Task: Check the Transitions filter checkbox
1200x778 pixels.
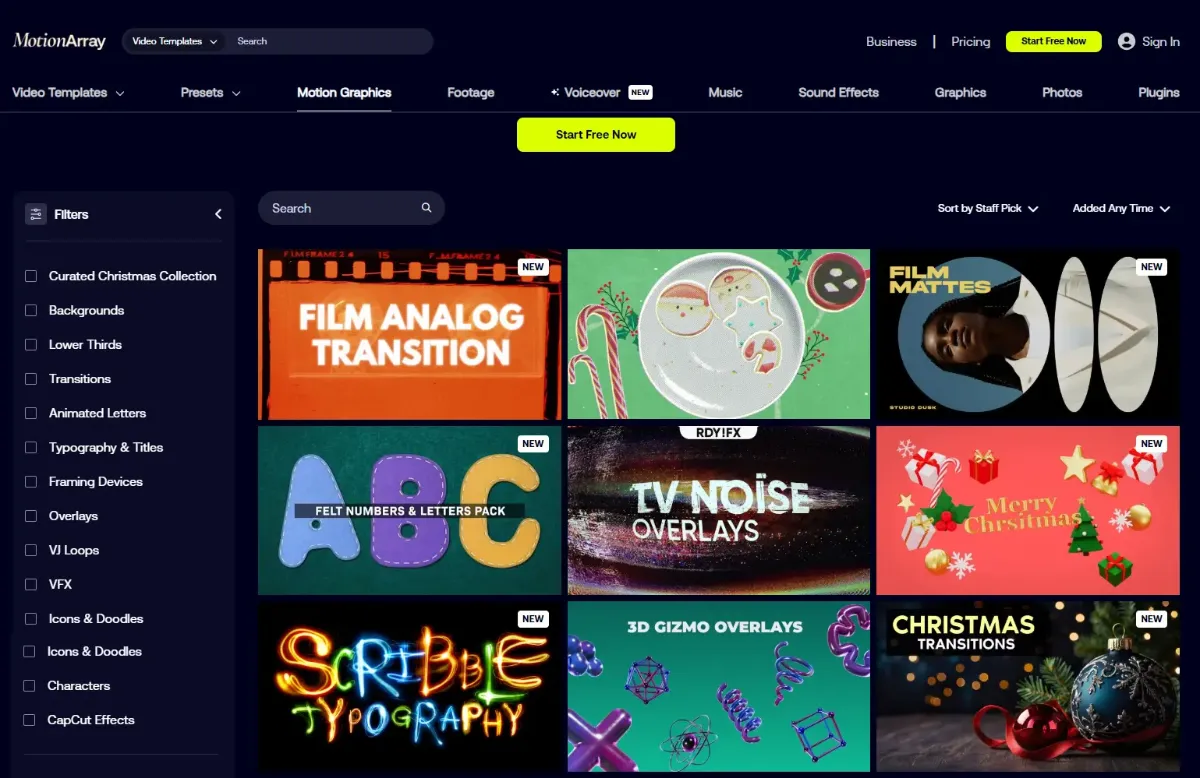Action: click(x=31, y=379)
